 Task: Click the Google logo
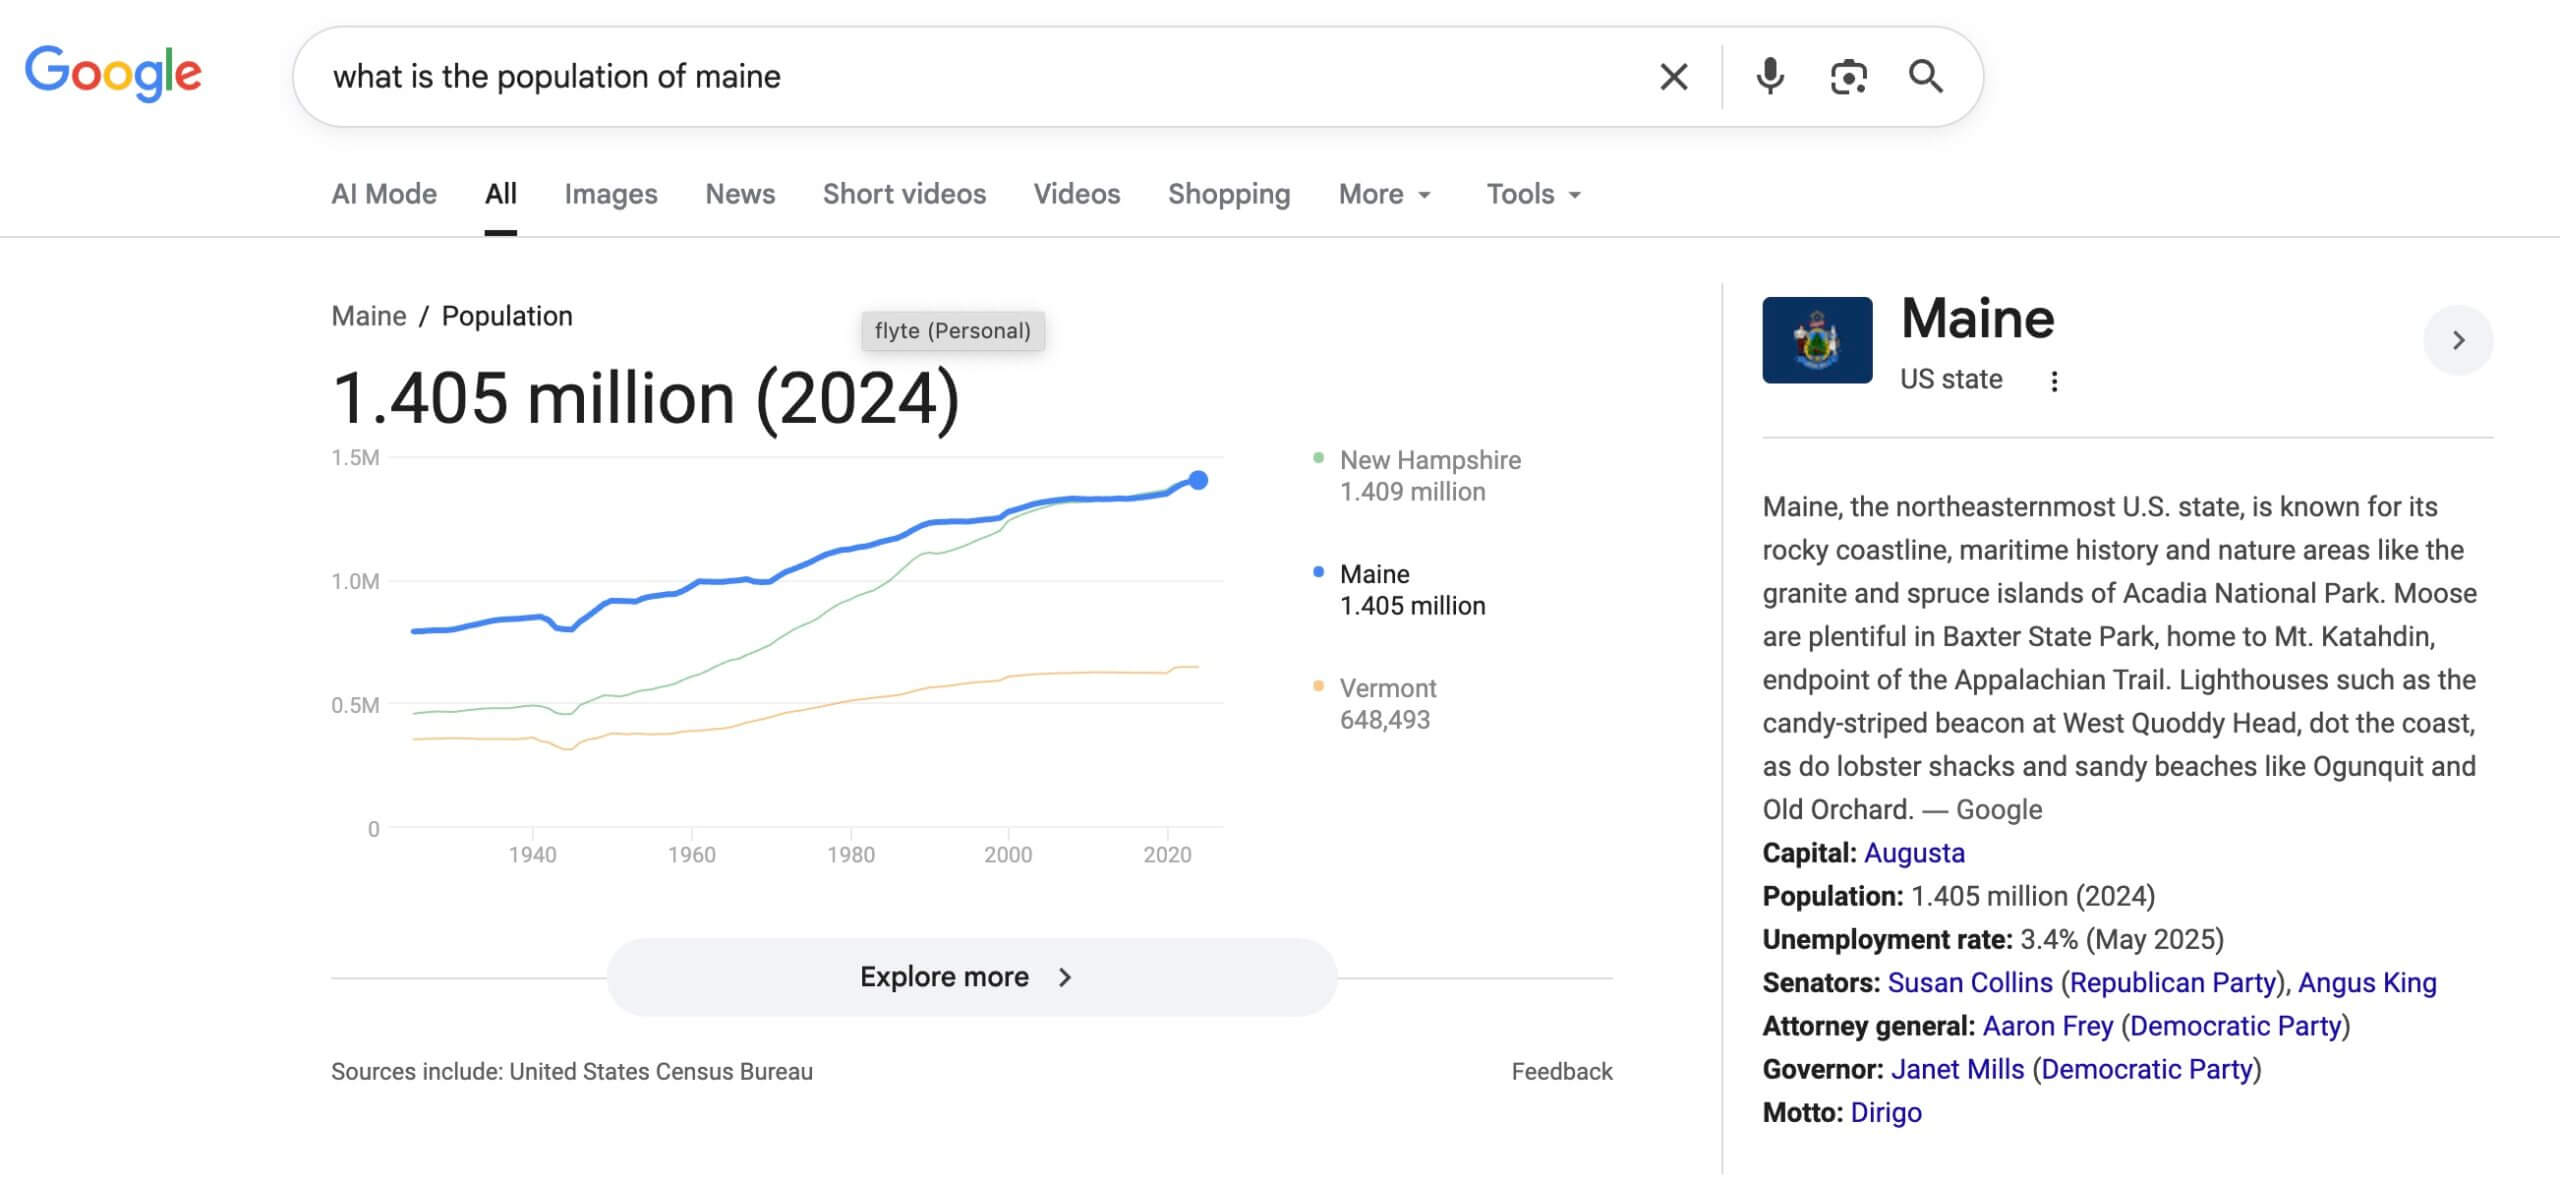113,74
